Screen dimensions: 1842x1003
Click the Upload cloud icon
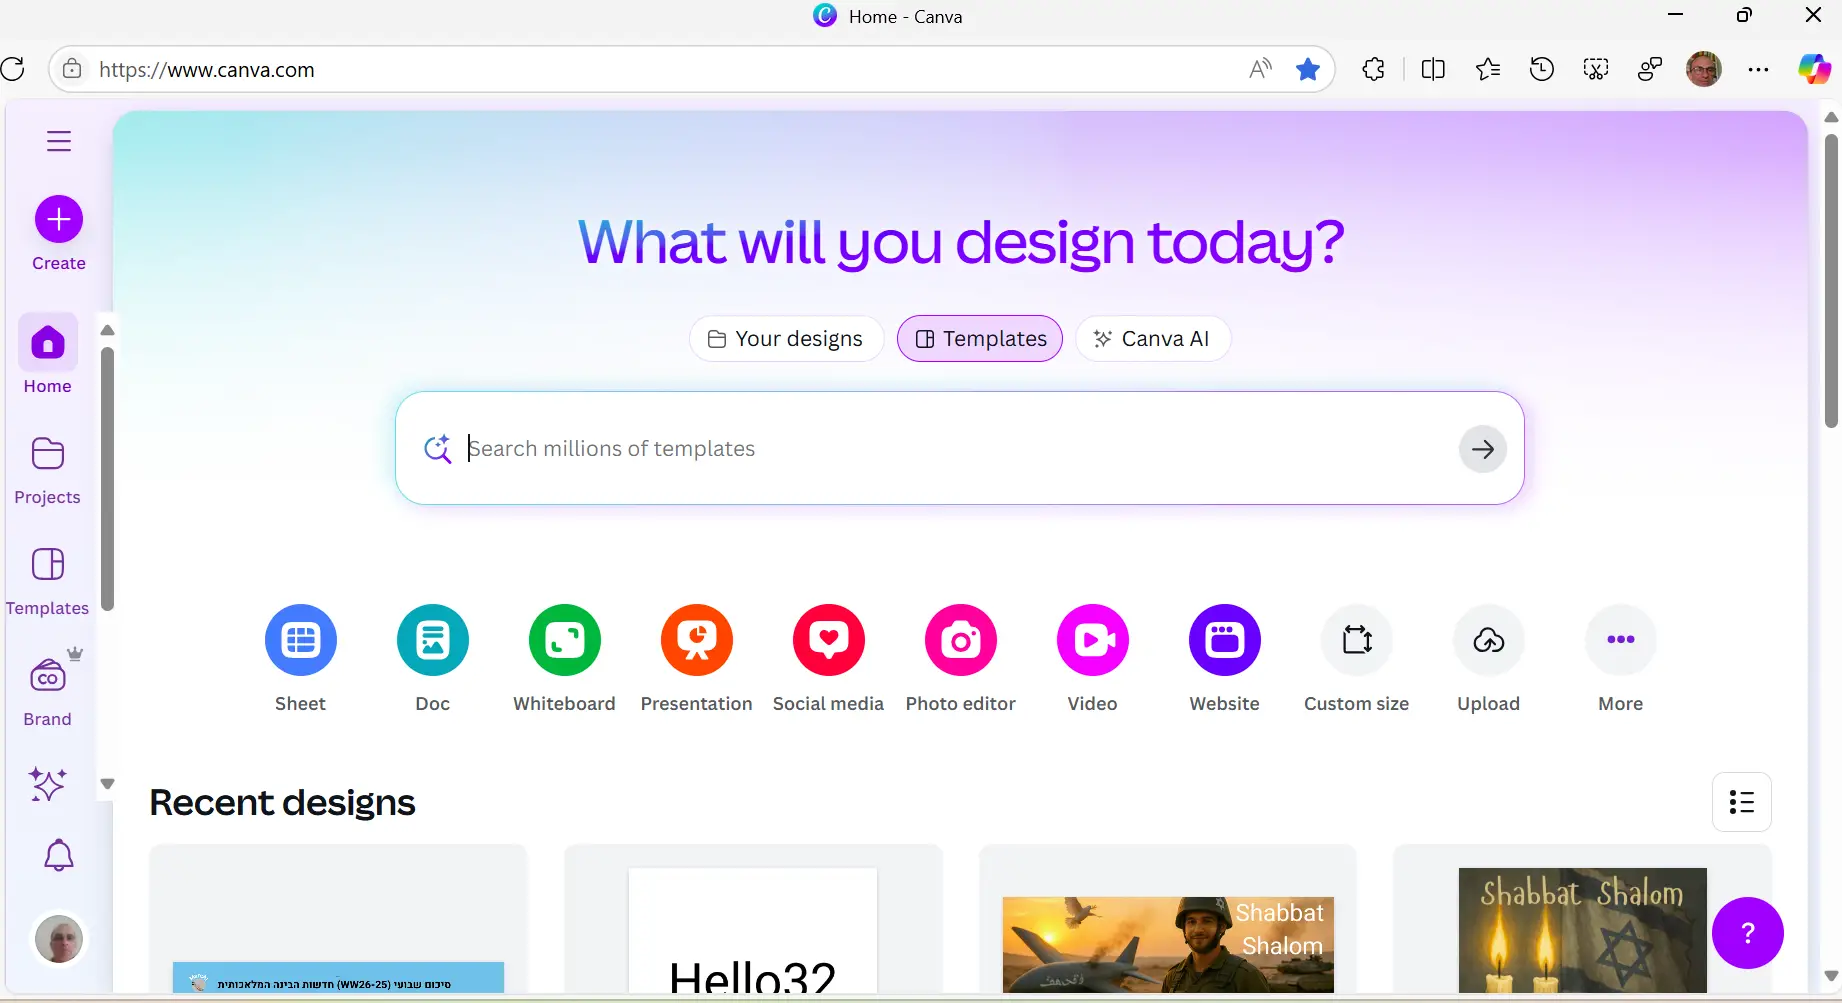[x=1489, y=640]
